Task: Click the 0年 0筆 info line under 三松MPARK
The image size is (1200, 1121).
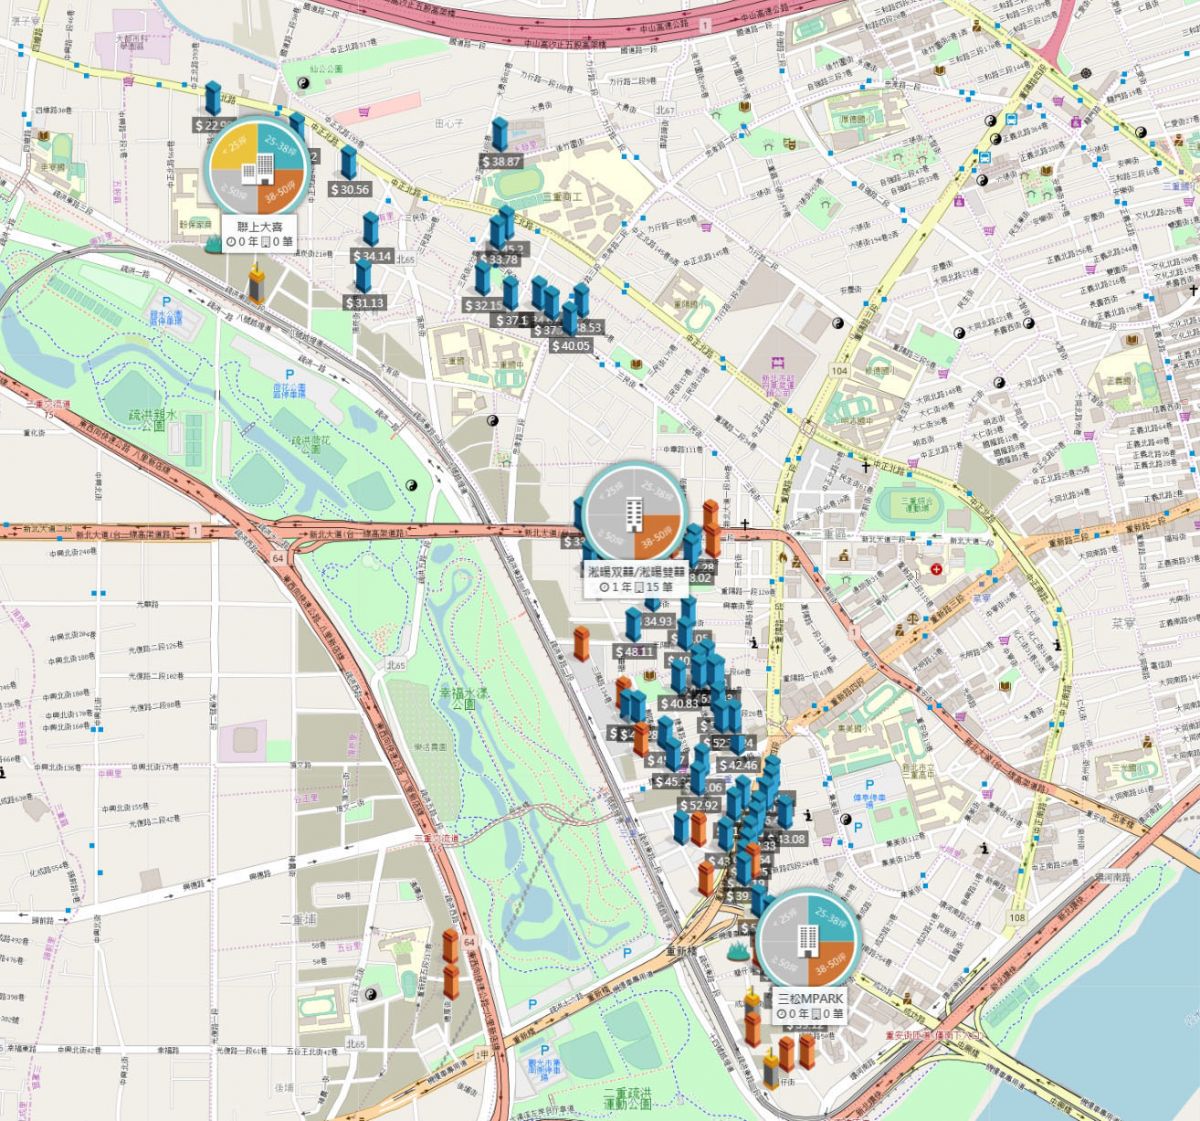Action: coord(811,1013)
